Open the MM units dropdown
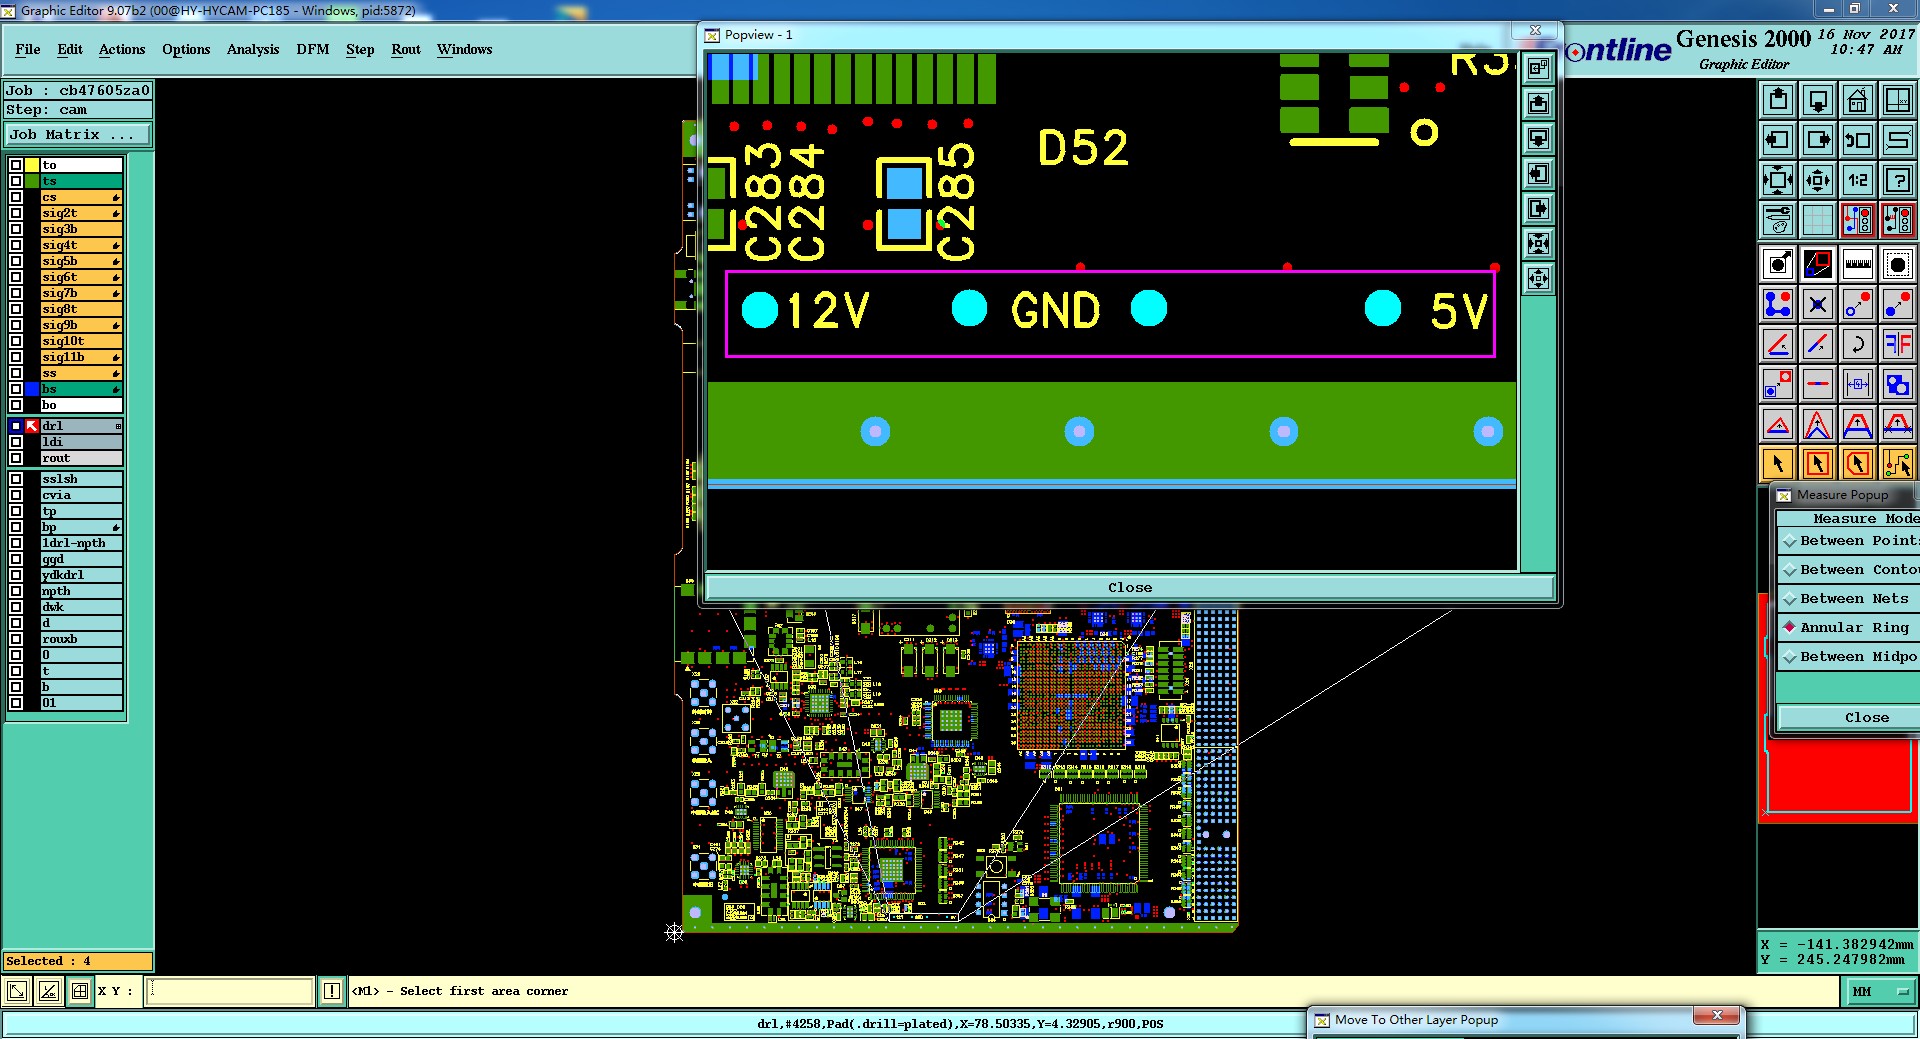This screenshot has height=1039, width=1920. 1880,991
